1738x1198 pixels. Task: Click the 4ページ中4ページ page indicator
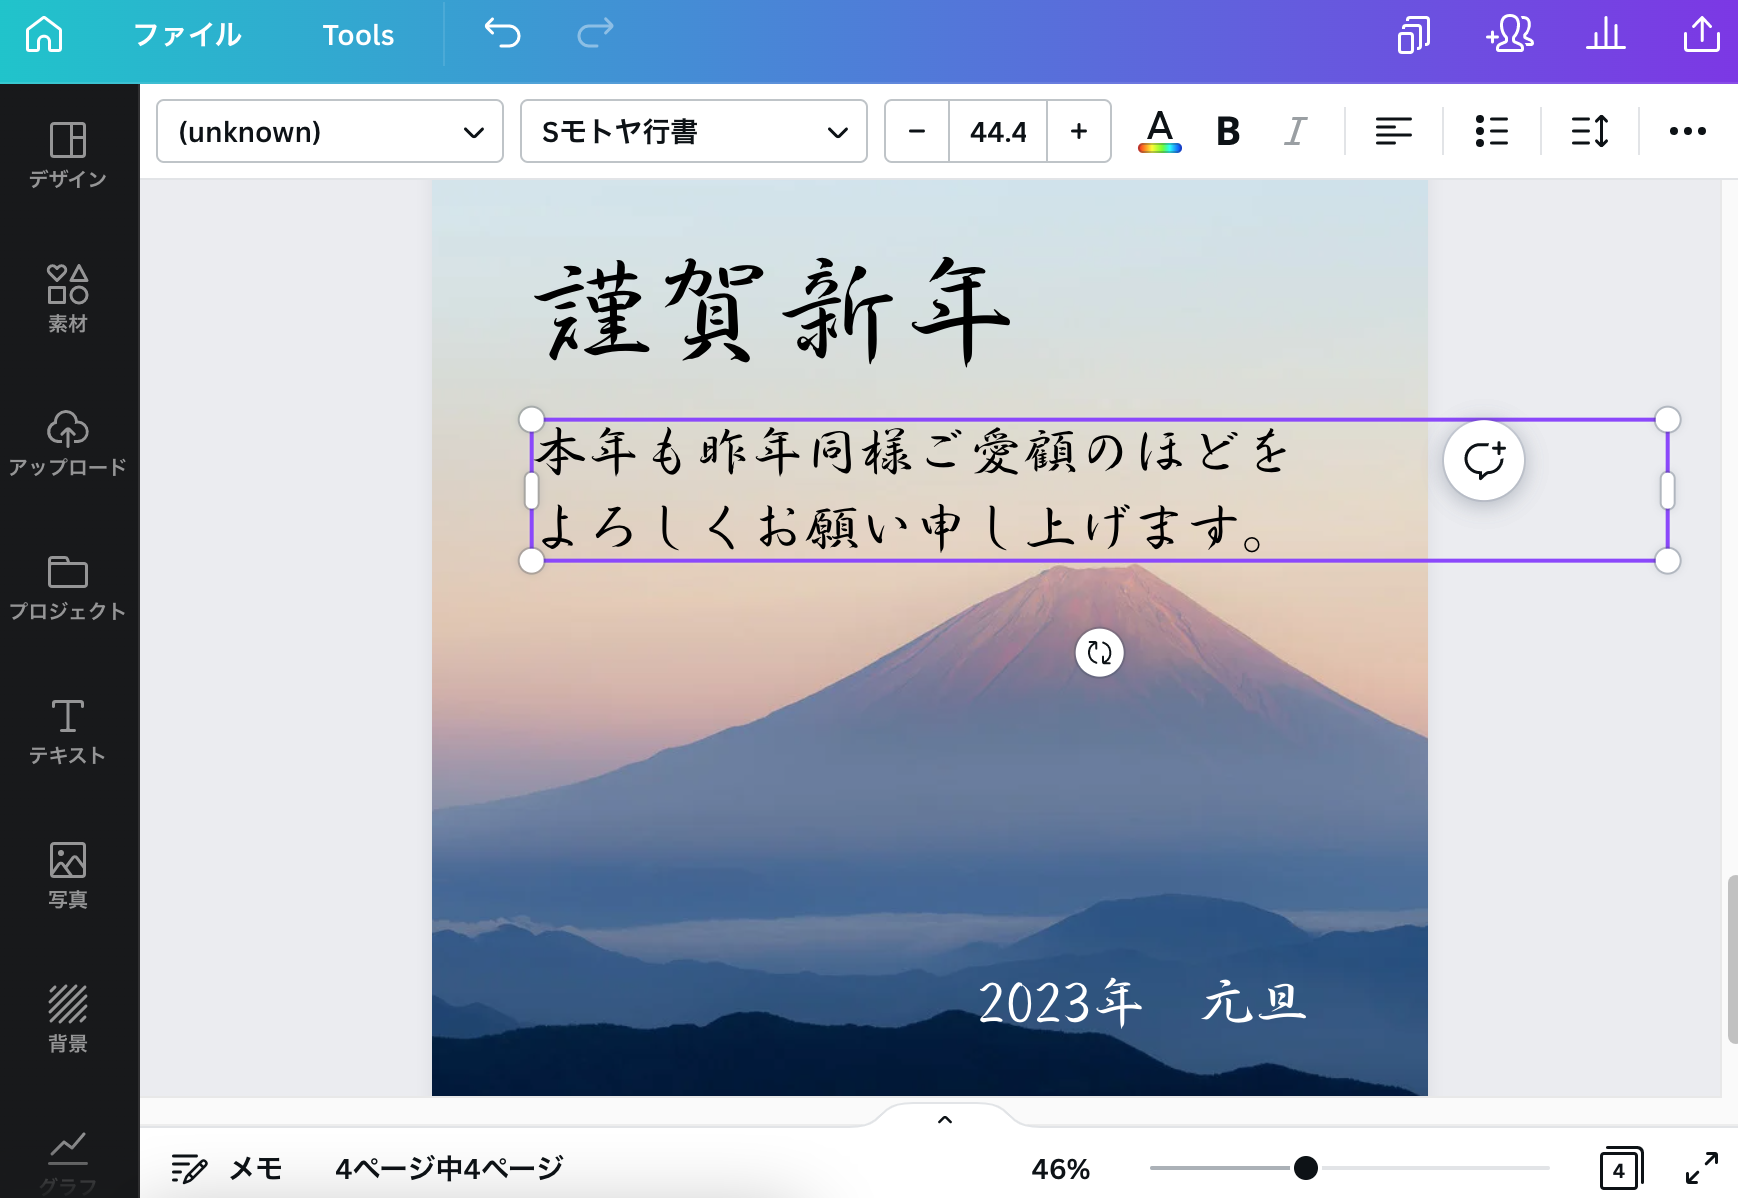pyautogui.click(x=449, y=1168)
